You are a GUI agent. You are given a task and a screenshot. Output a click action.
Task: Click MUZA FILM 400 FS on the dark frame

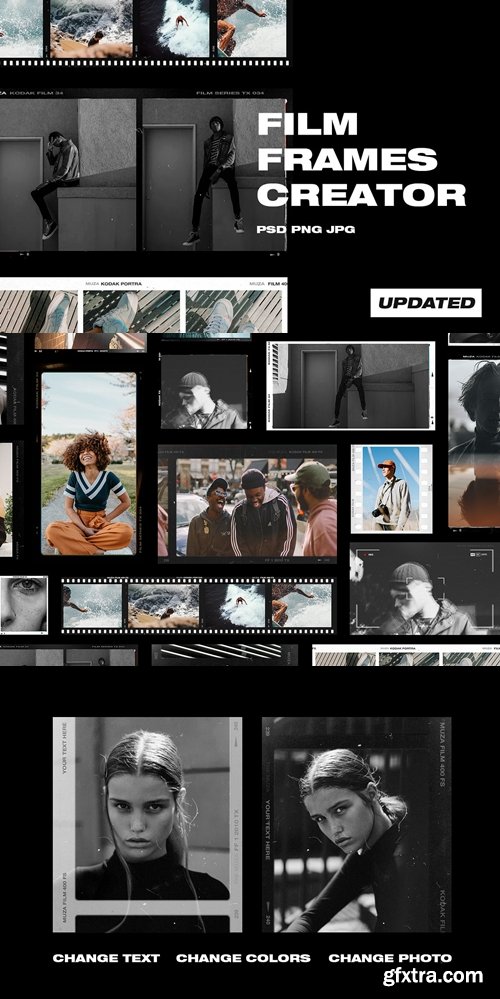pos(444,752)
